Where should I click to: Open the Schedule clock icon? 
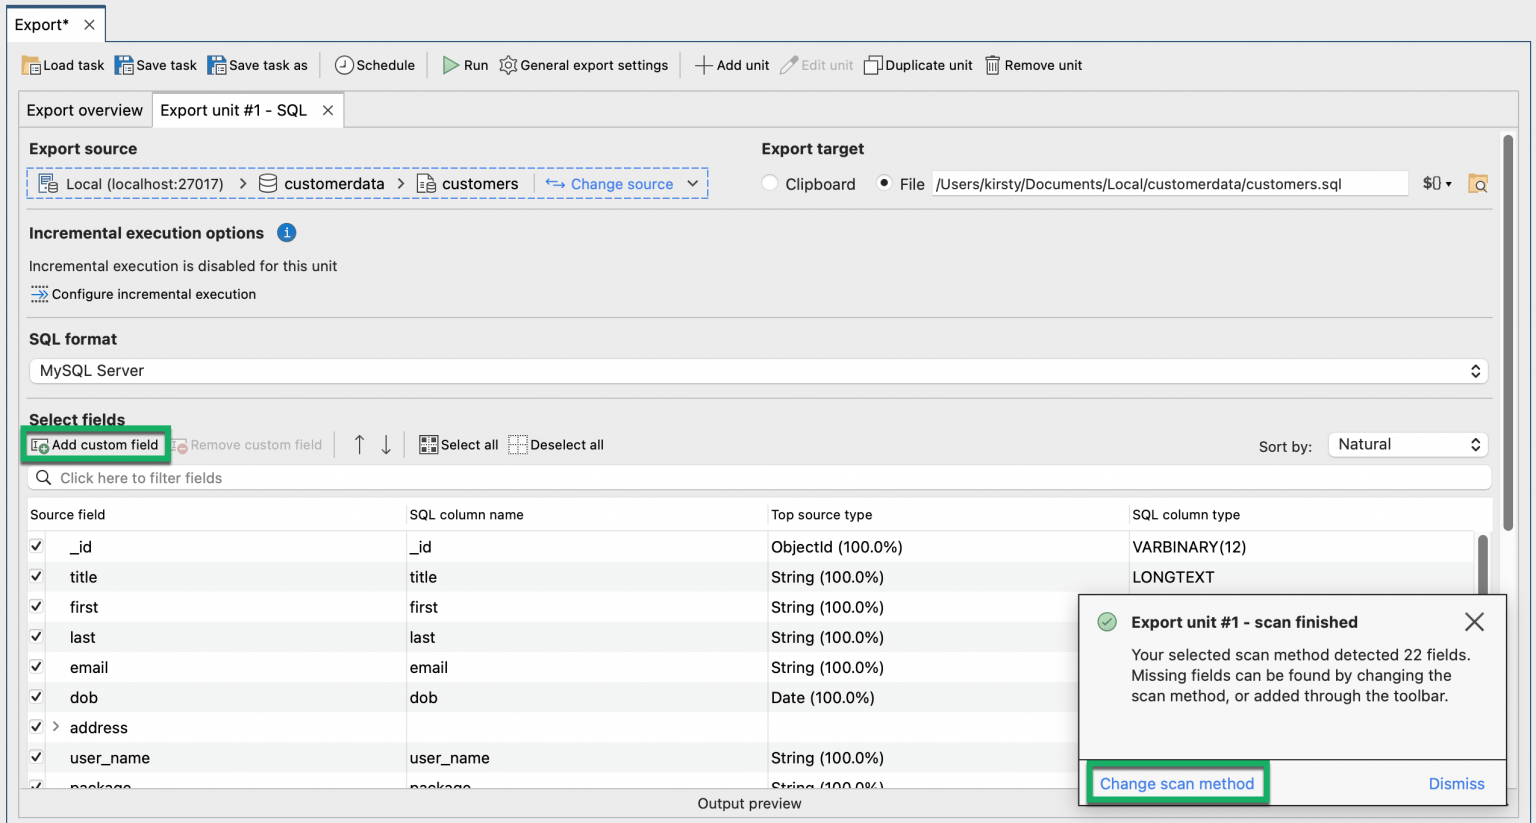(344, 65)
